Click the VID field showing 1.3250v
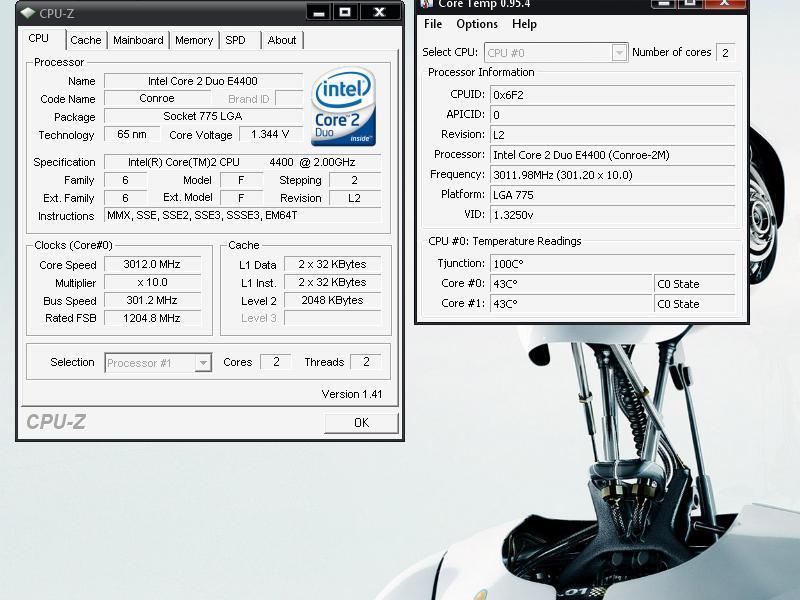Image resolution: width=800 pixels, height=600 pixels. point(612,215)
